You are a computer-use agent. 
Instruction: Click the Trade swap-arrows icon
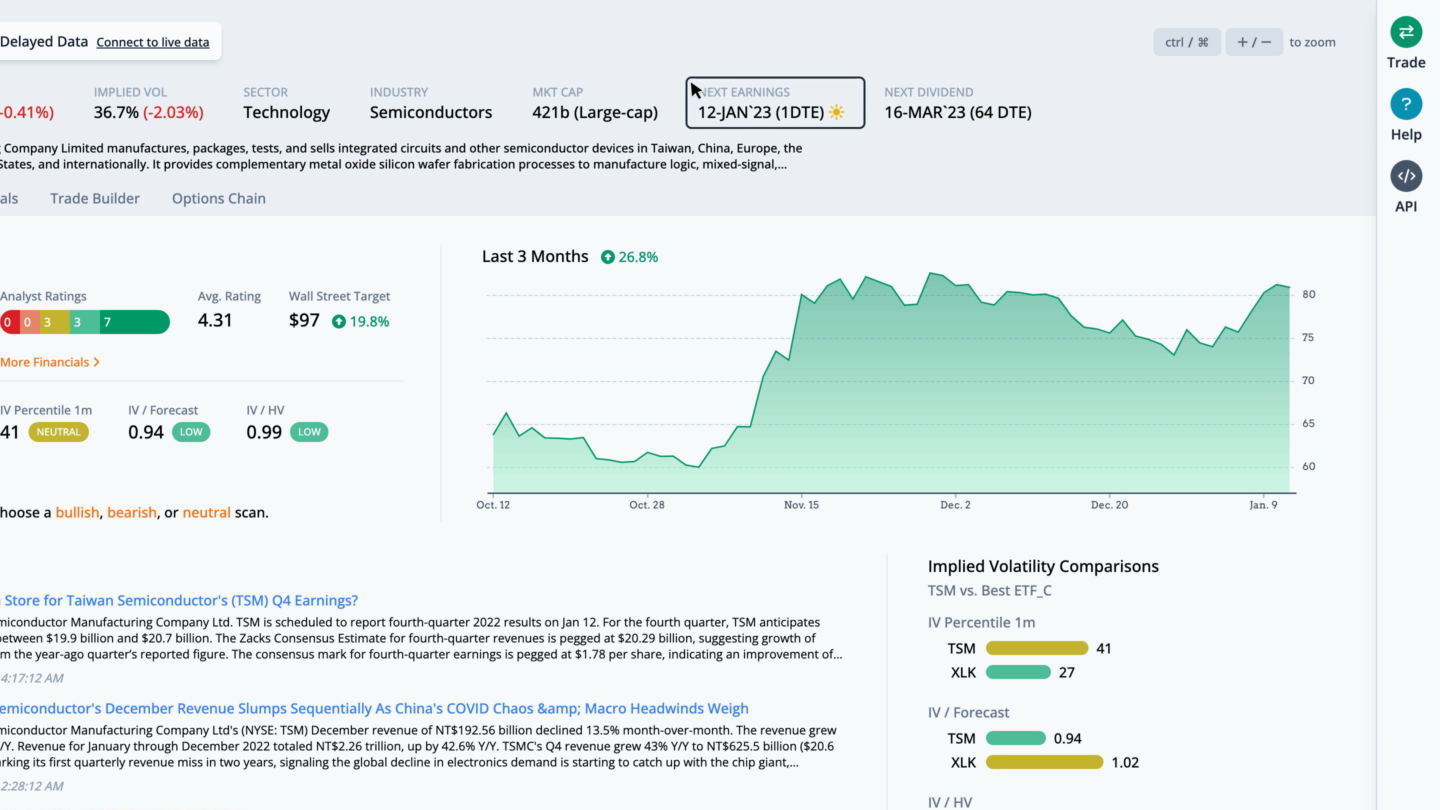(x=1406, y=32)
